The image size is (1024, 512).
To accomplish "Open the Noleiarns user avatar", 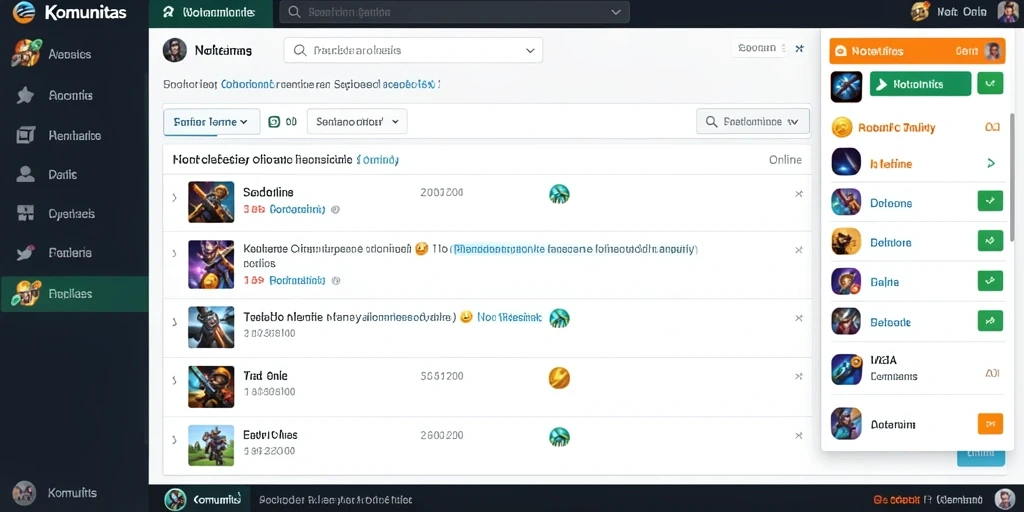I will 174,50.
